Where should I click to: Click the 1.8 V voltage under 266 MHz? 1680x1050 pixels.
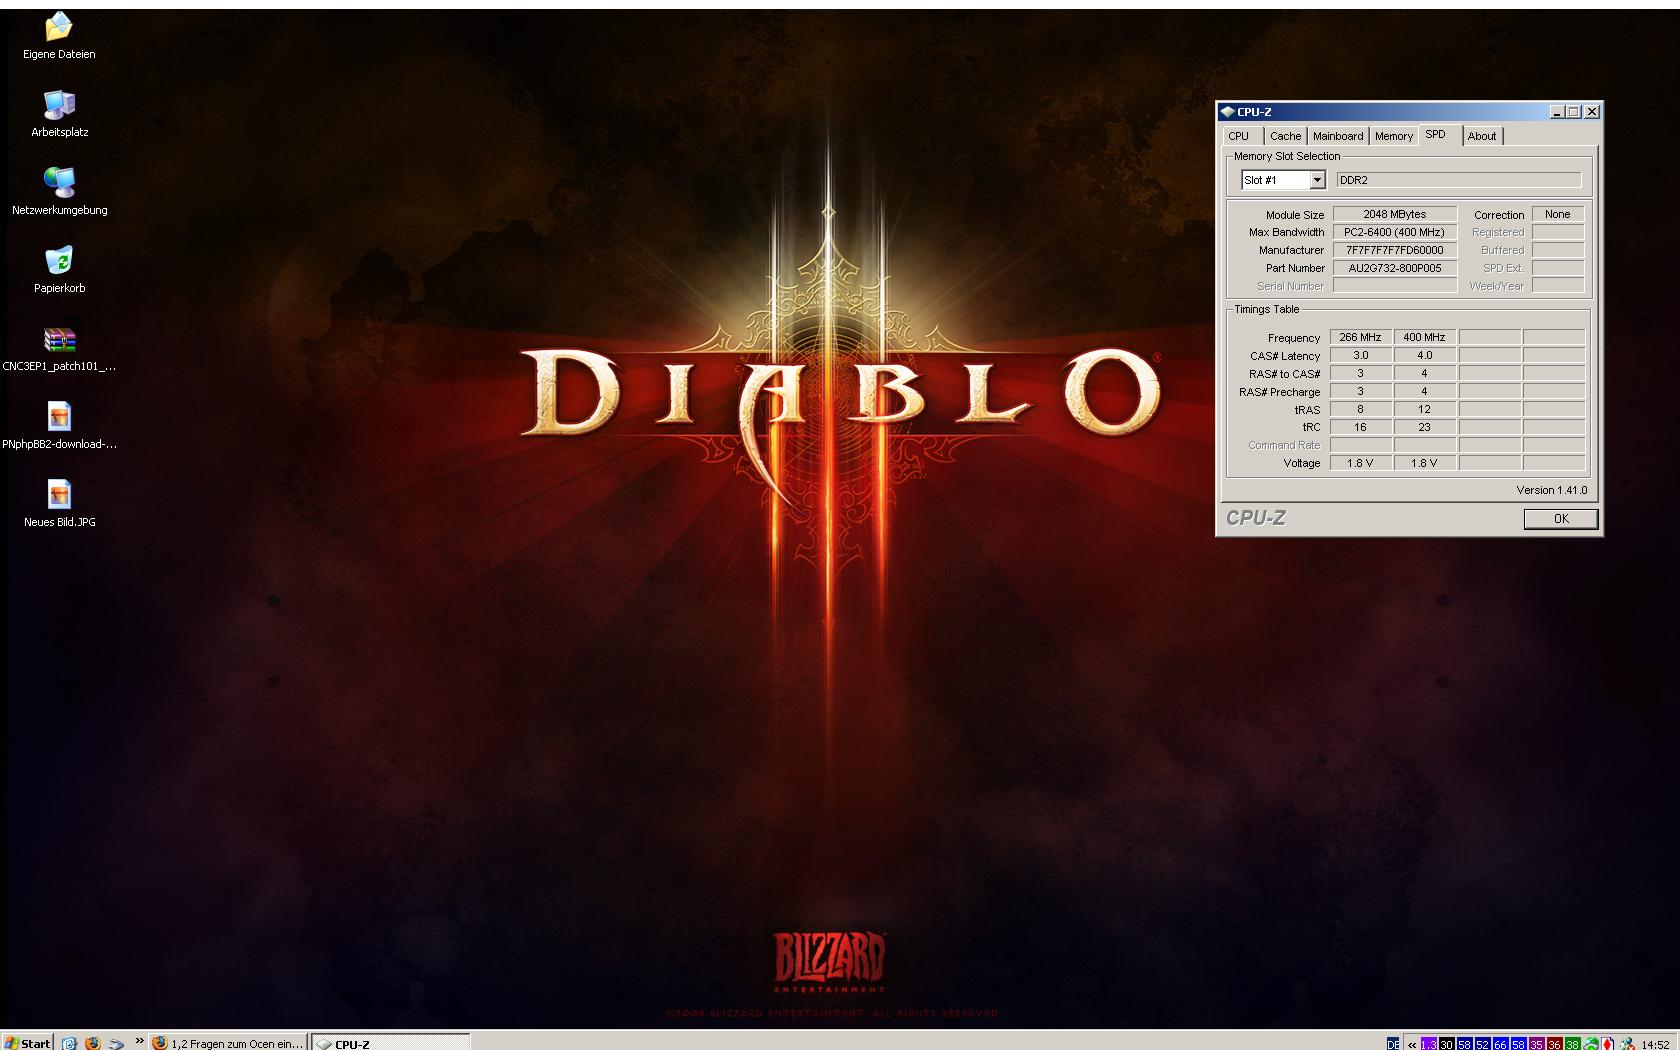1361,463
